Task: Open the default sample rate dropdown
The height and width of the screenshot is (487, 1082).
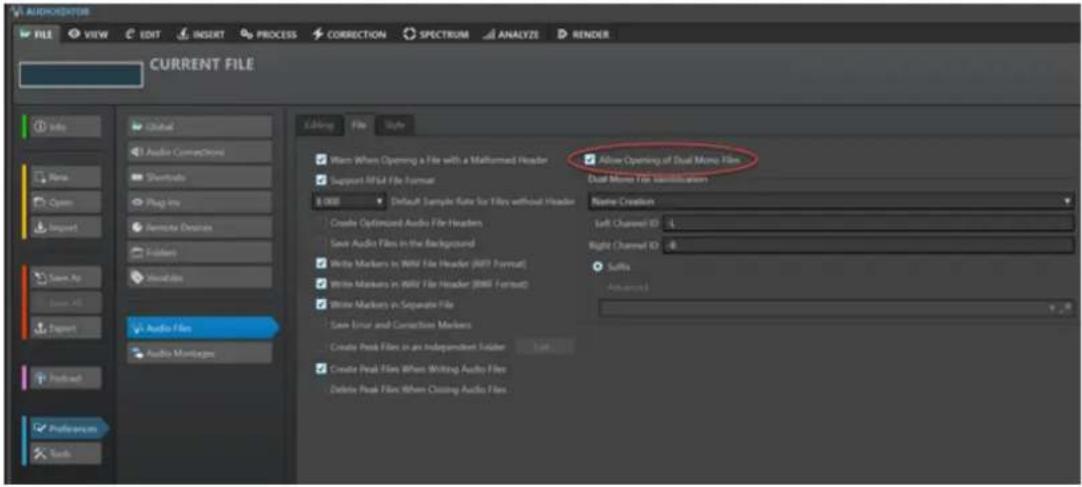Action: pos(349,201)
